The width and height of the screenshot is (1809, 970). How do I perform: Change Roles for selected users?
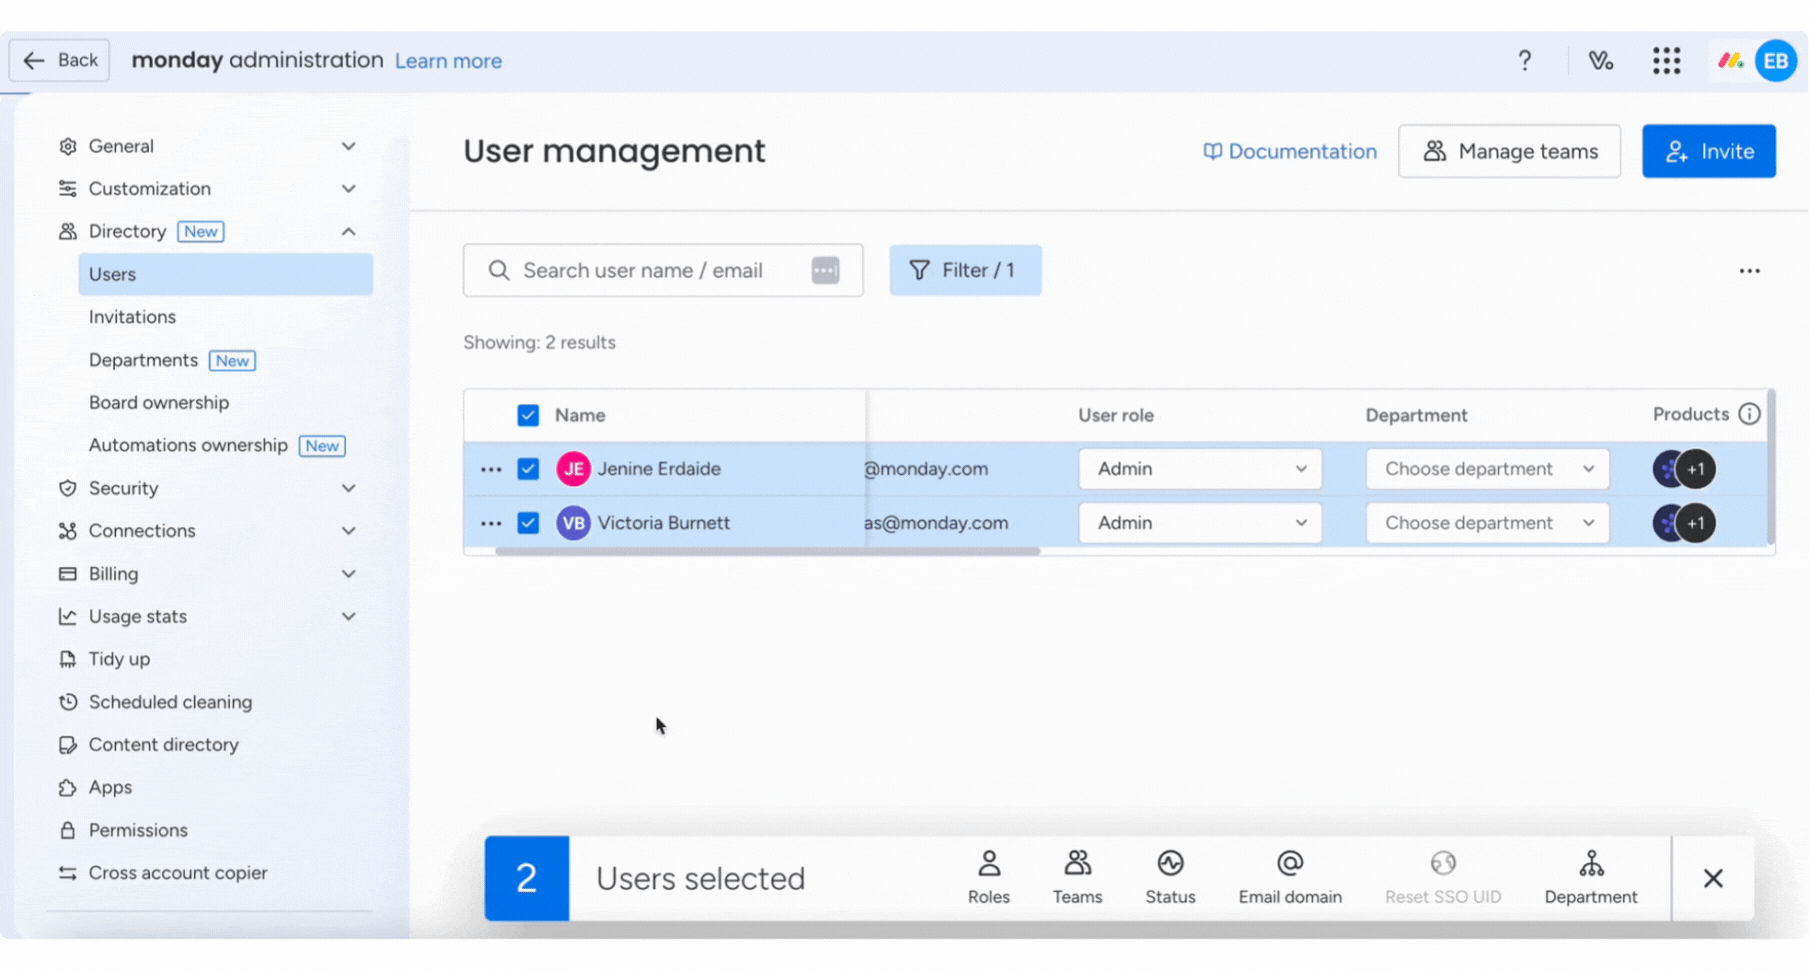point(988,878)
